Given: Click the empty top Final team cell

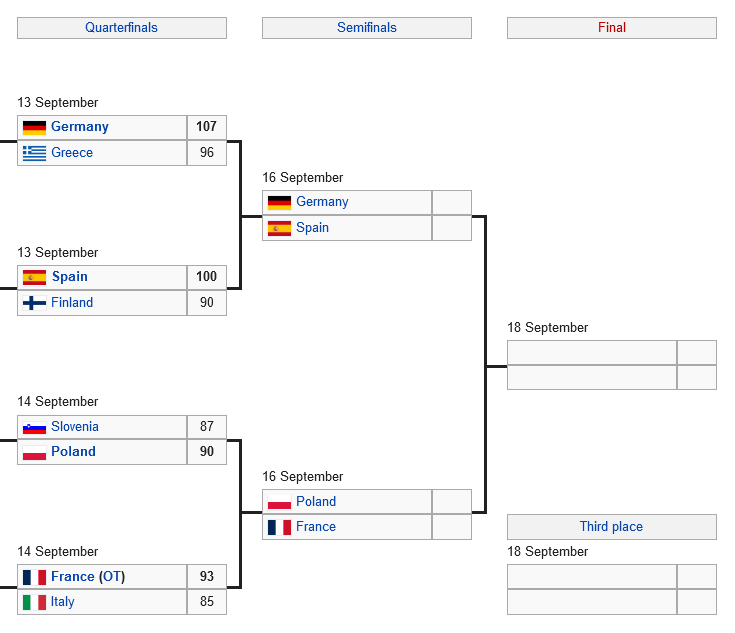Looking at the screenshot, I should [x=592, y=352].
